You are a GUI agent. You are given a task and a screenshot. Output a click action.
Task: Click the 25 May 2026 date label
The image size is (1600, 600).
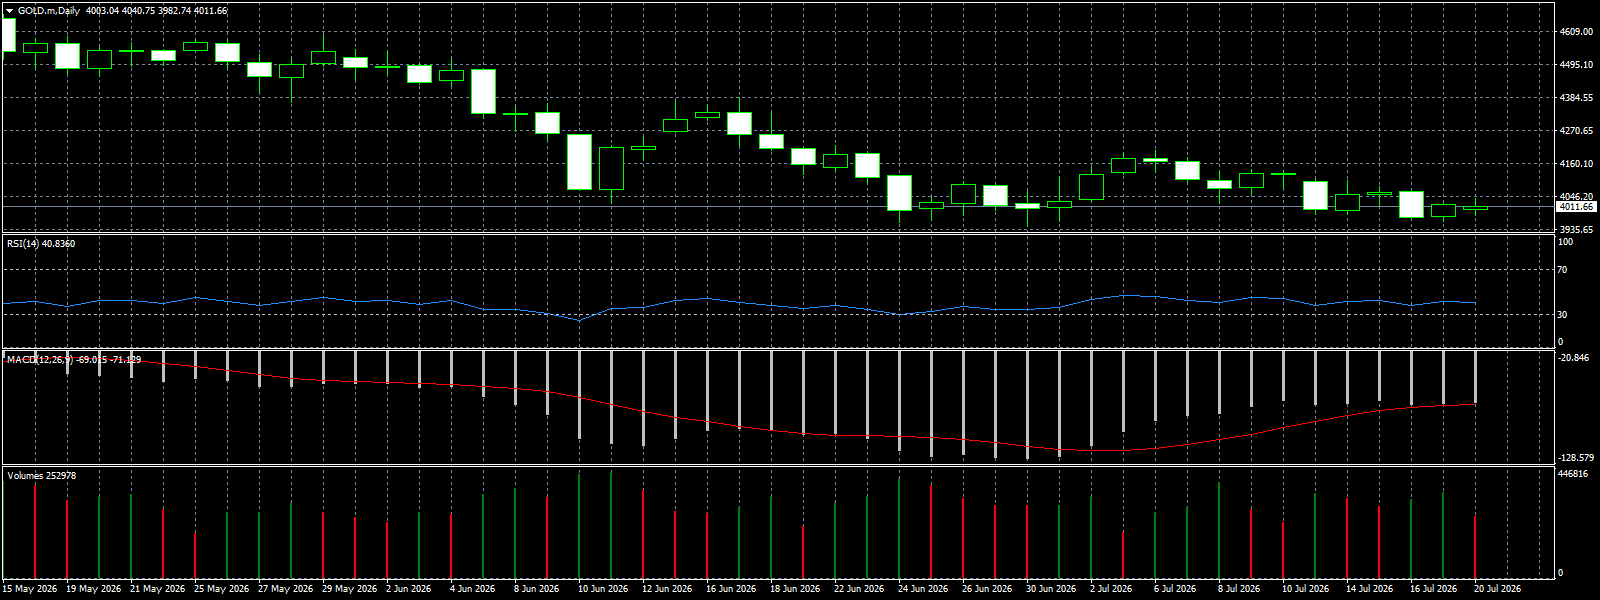[222, 589]
